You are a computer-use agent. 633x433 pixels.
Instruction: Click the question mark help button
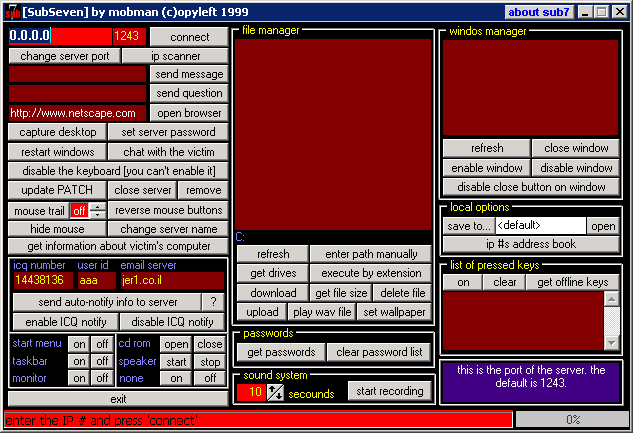212,302
